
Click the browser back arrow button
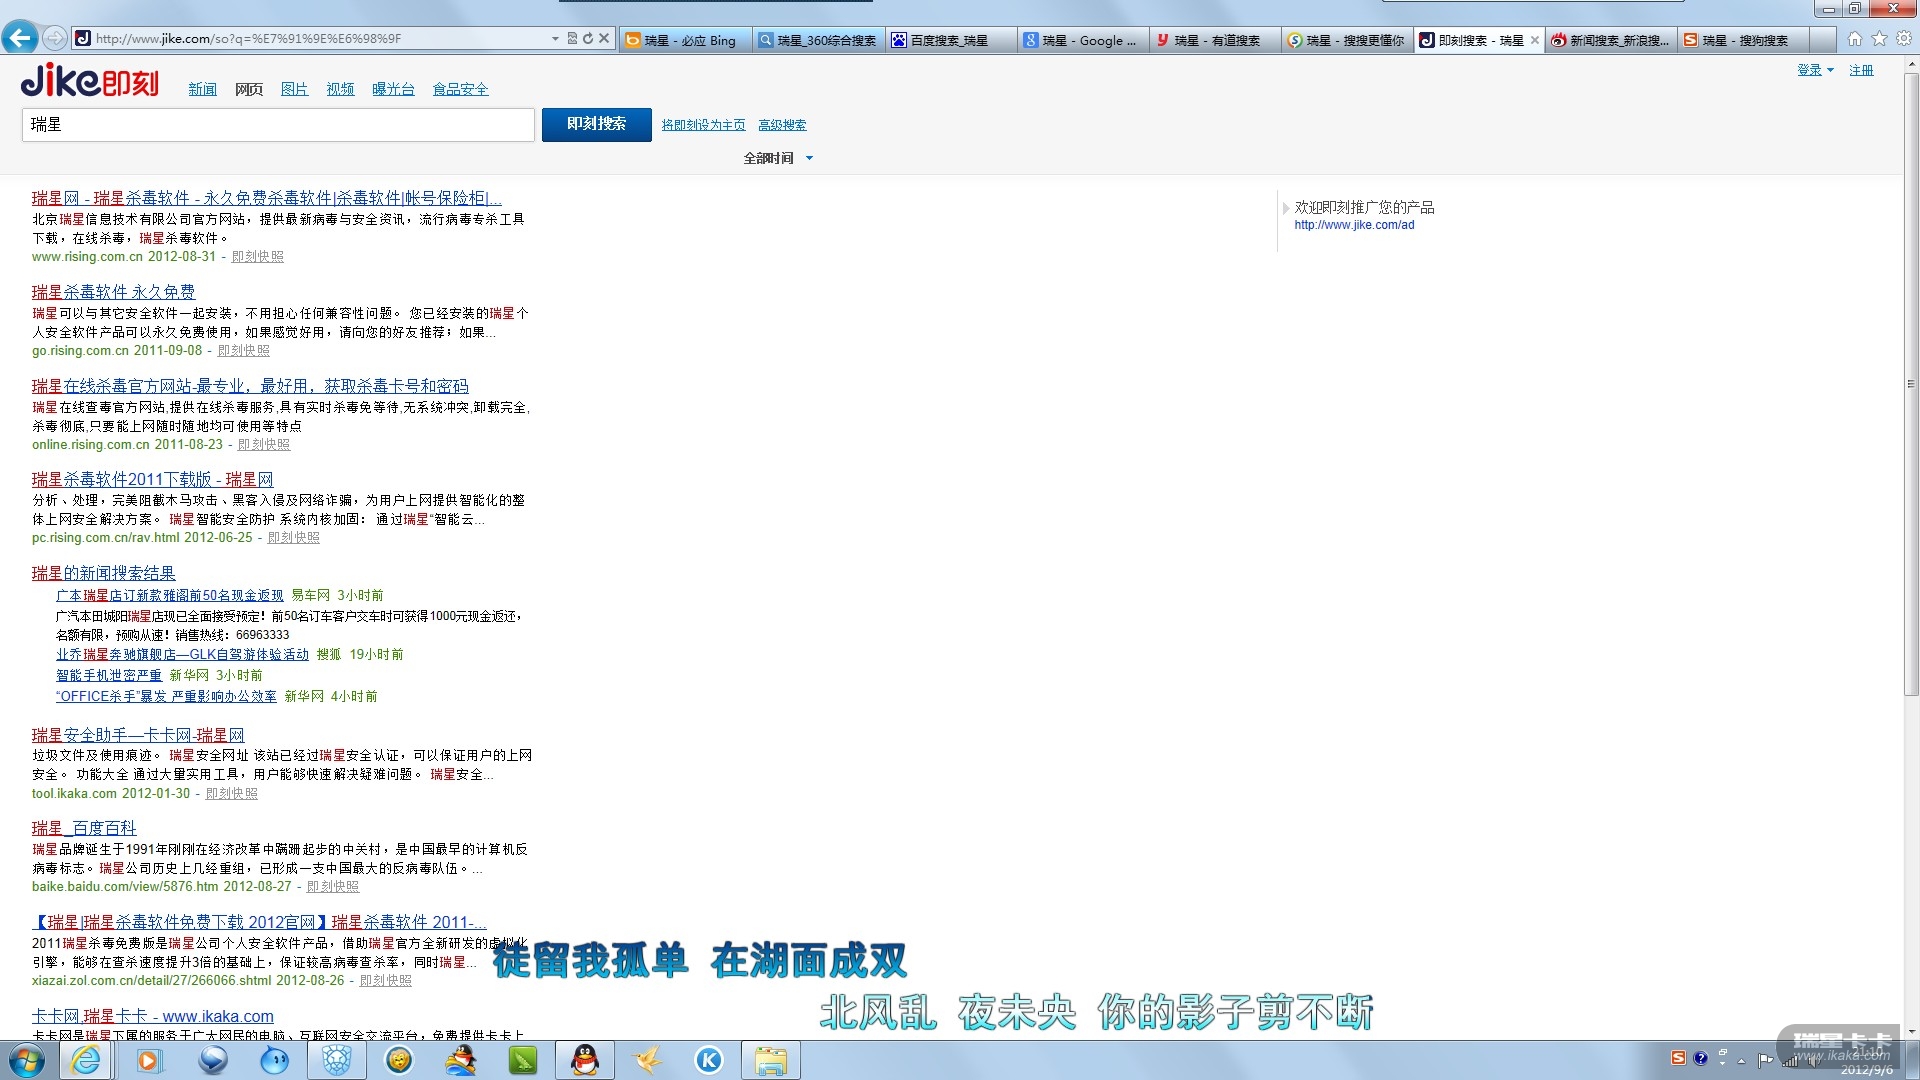(x=20, y=38)
